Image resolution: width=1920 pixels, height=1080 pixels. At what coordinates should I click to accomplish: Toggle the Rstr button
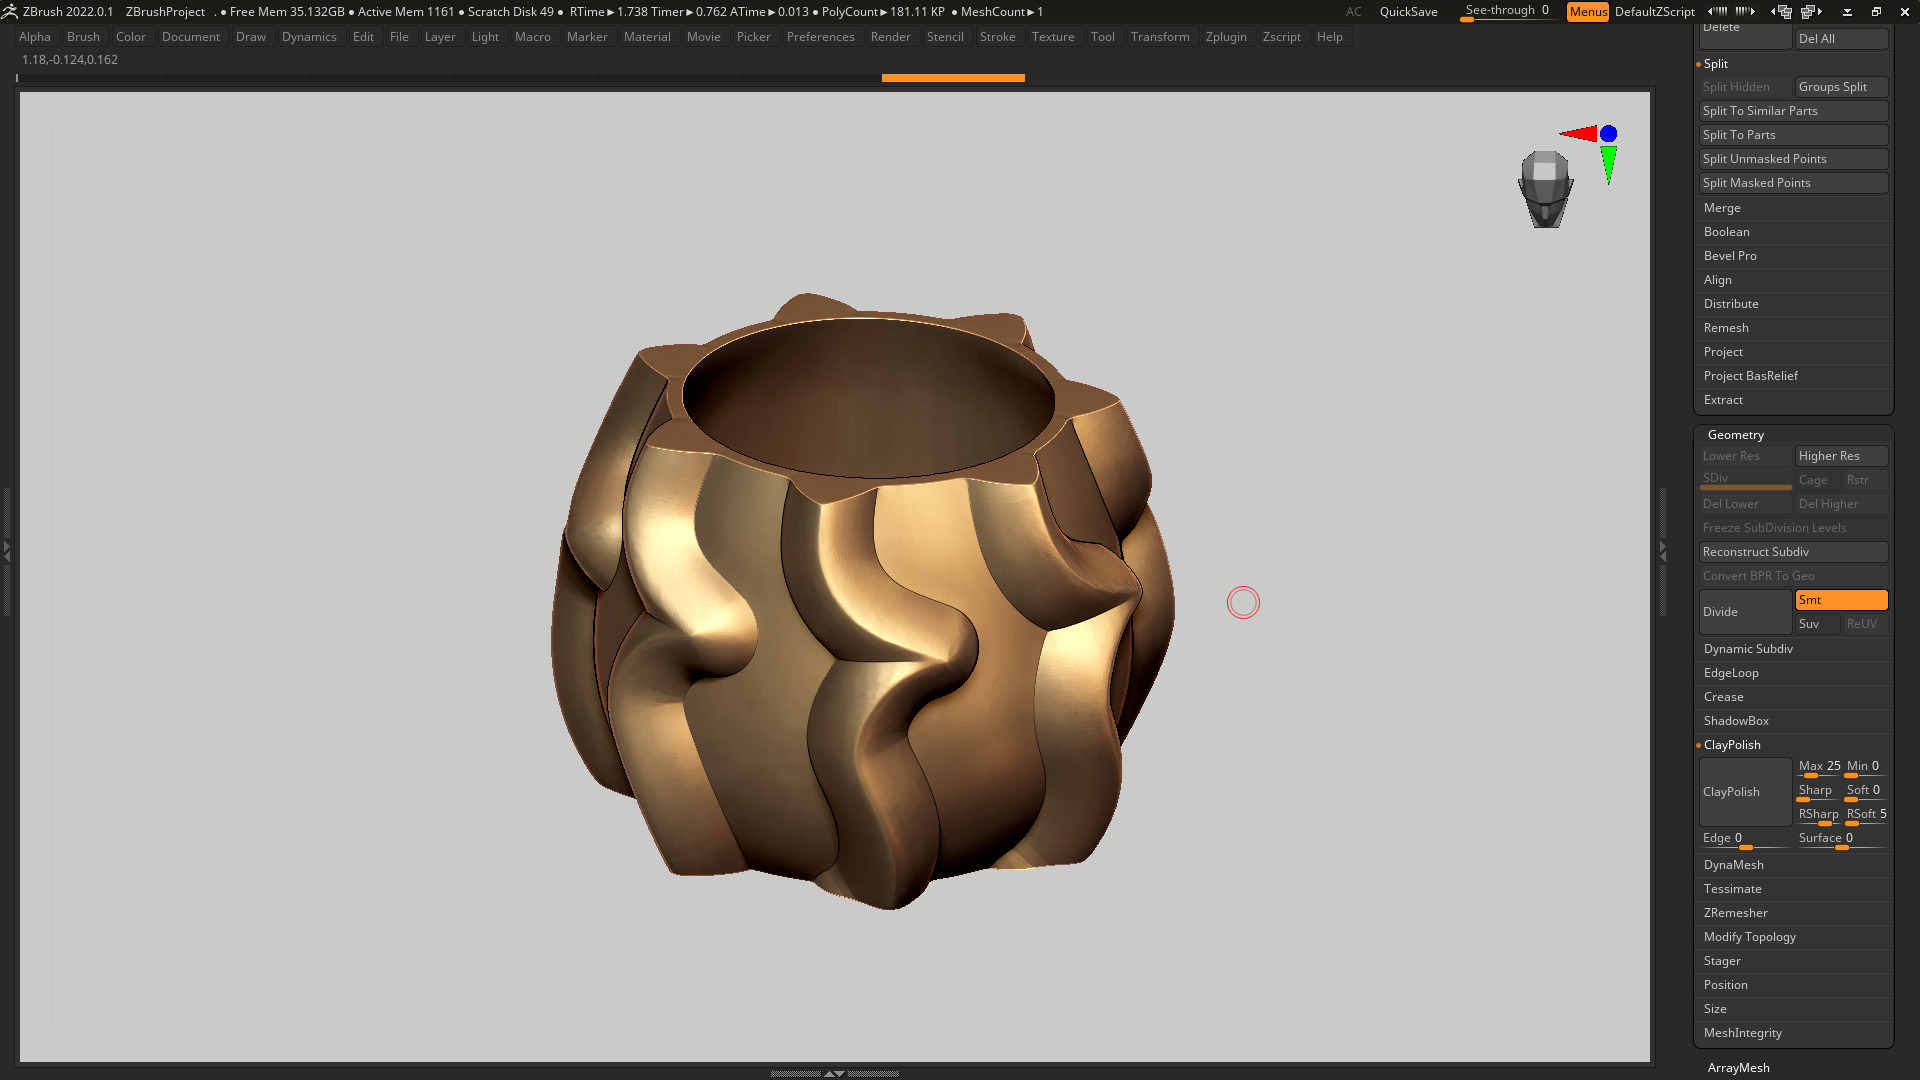(x=1865, y=480)
